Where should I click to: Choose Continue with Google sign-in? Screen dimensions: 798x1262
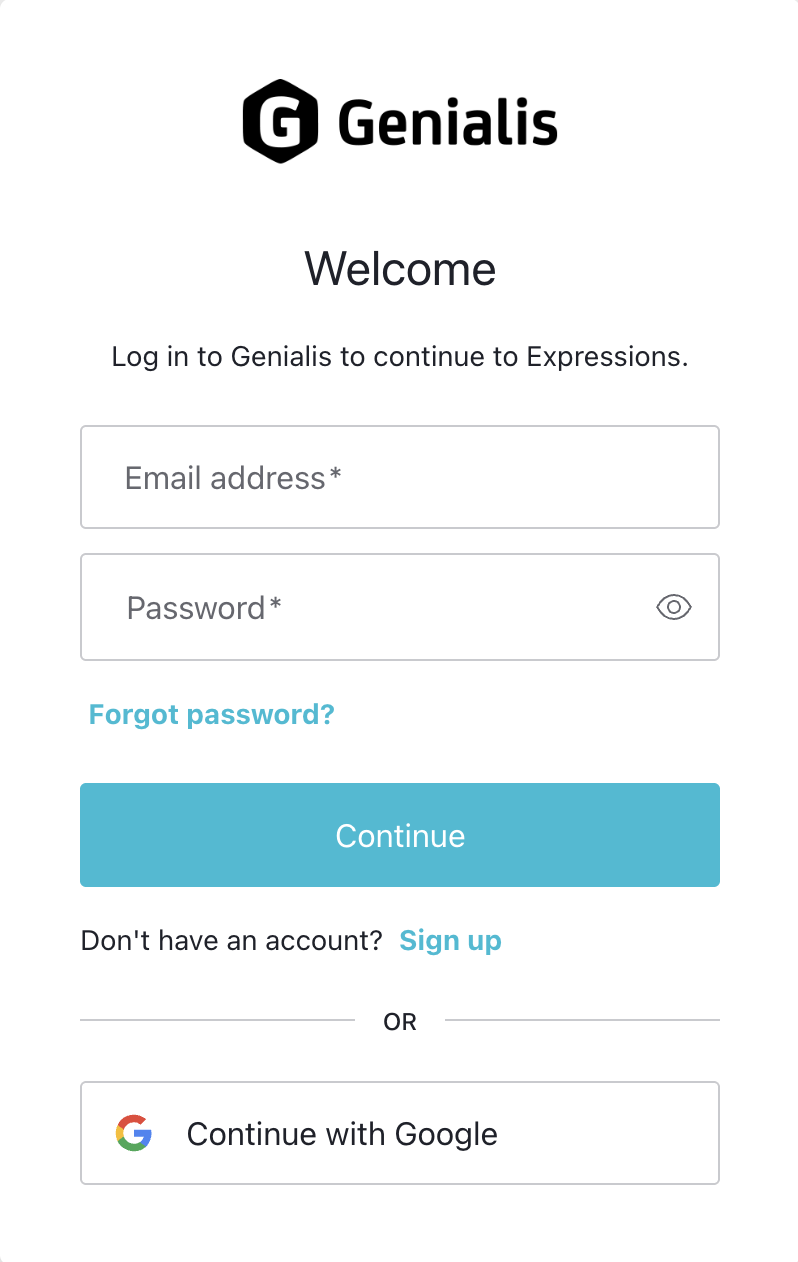click(x=400, y=1133)
